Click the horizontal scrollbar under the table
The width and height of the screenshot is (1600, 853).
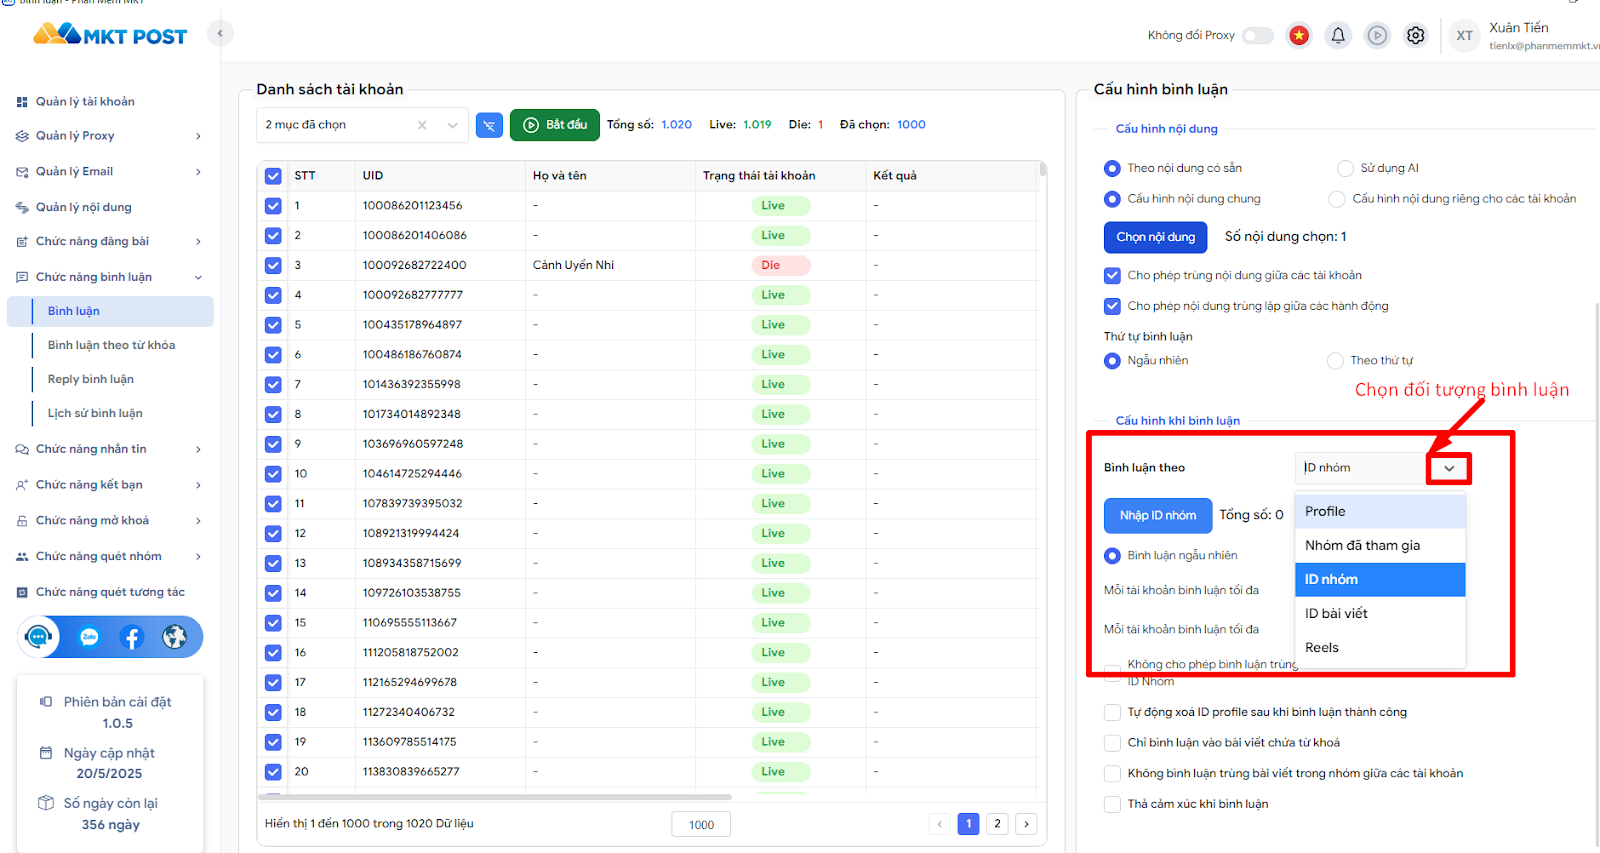tap(495, 797)
